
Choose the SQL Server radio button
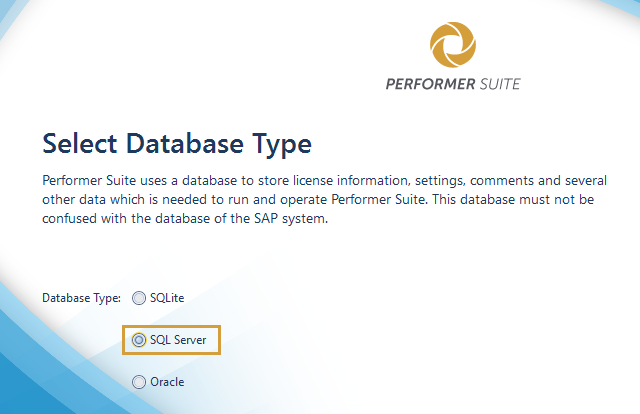click(139, 340)
